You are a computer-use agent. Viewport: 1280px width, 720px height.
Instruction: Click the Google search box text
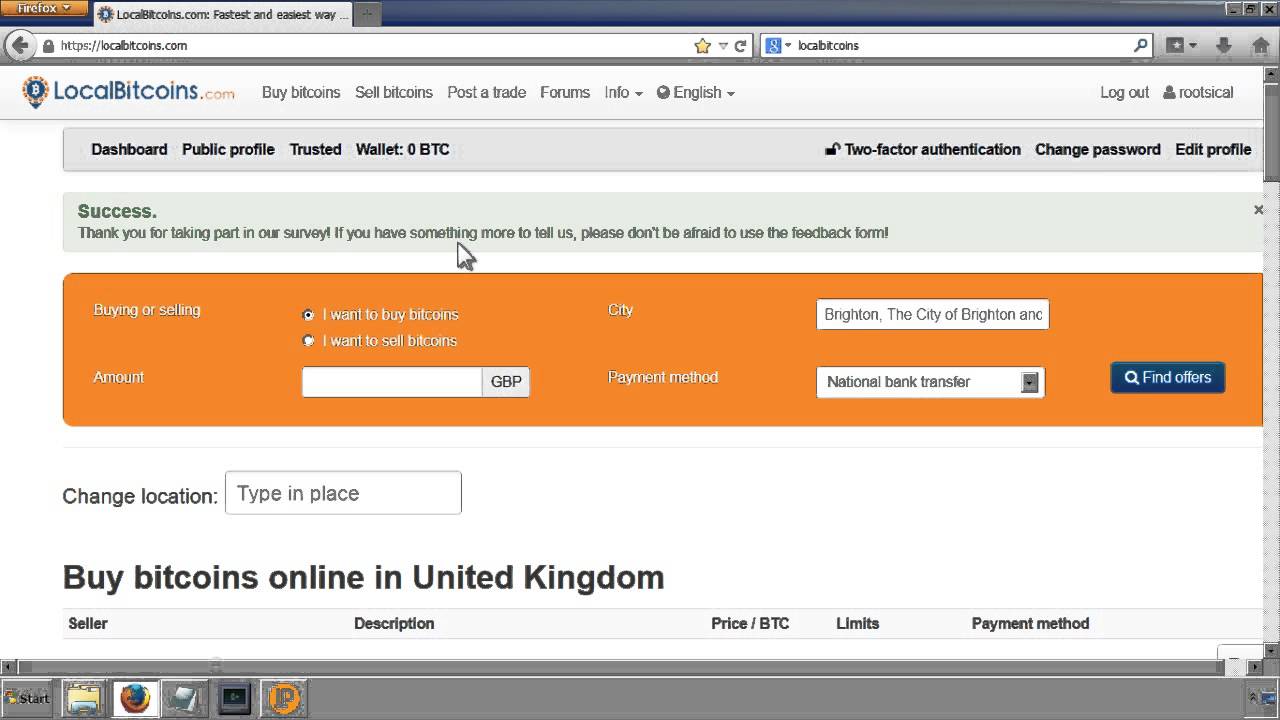click(x=828, y=45)
